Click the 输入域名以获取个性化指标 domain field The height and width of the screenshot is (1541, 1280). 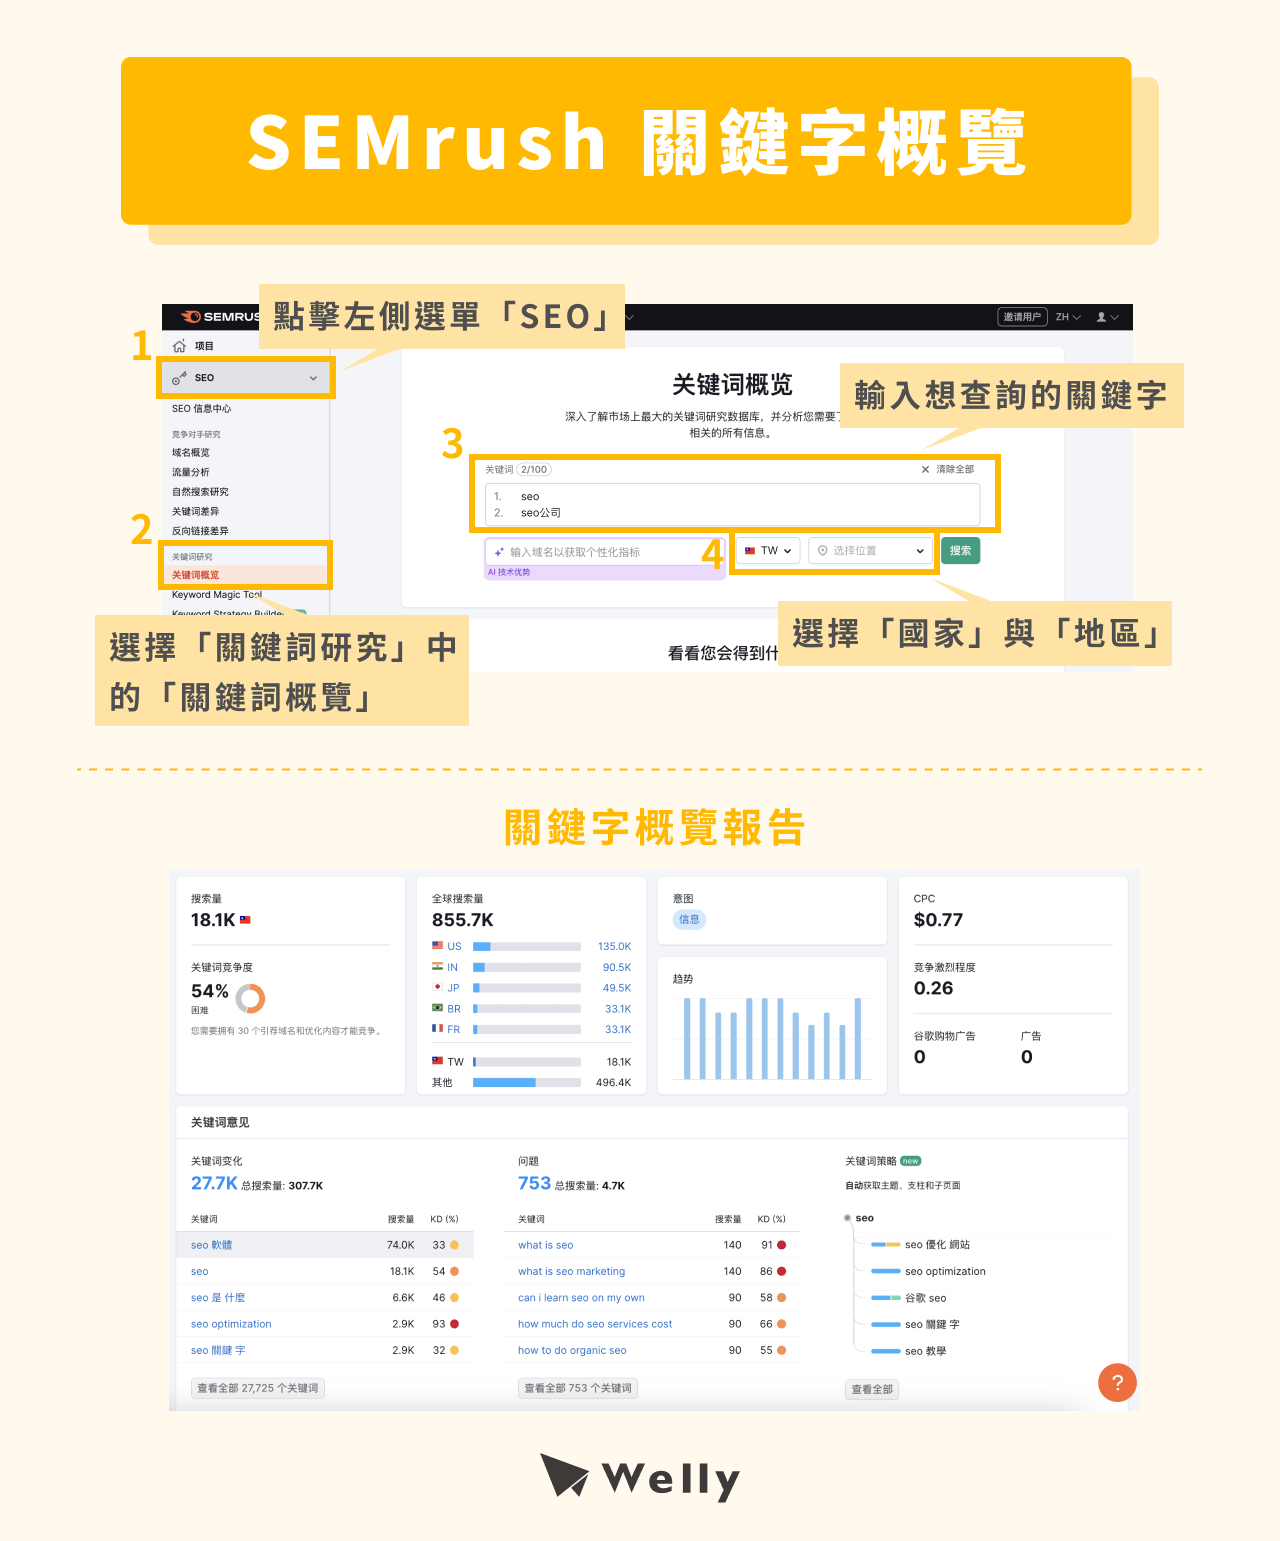[x=605, y=552]
